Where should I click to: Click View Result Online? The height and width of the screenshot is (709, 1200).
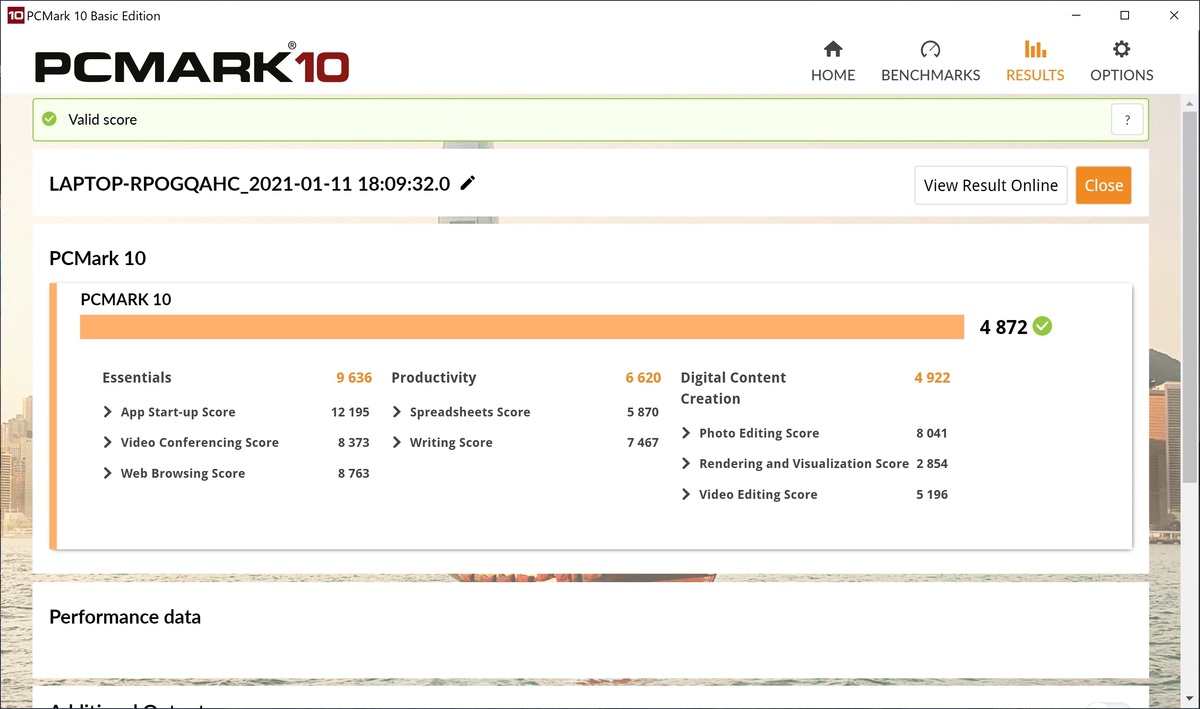point(991,185)
